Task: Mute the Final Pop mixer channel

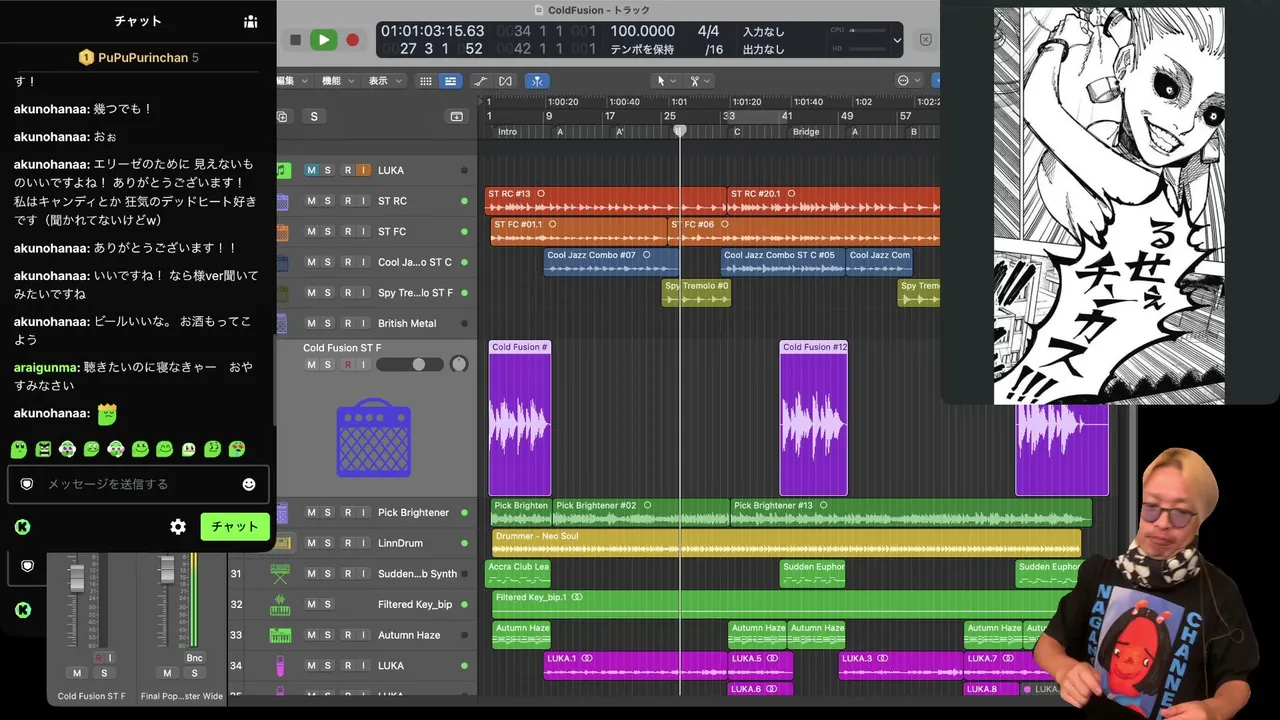Action: point(167,673)
